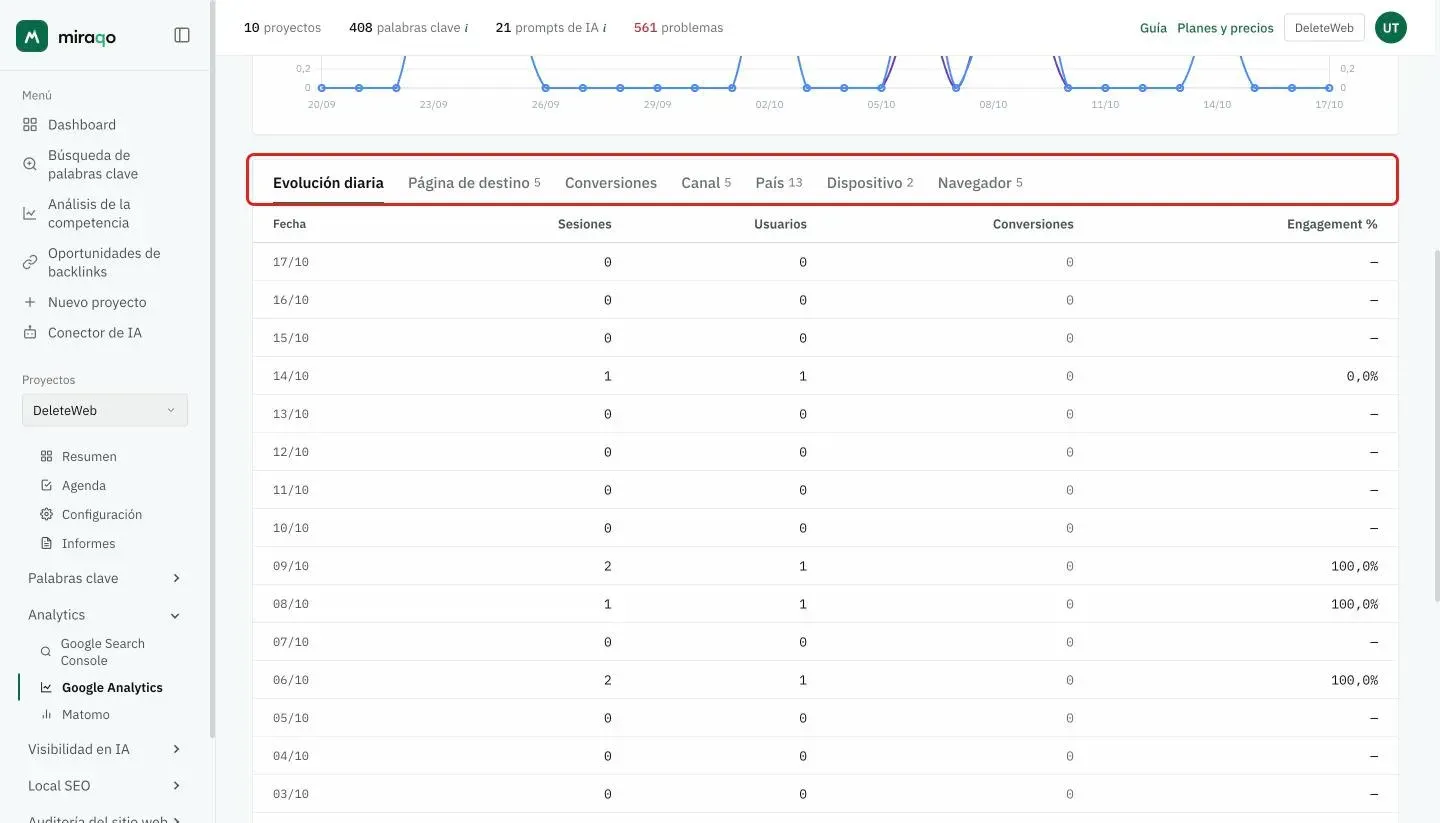Click the Engagement % column header
1440x823 pixels.
(x=1332, y=224)
